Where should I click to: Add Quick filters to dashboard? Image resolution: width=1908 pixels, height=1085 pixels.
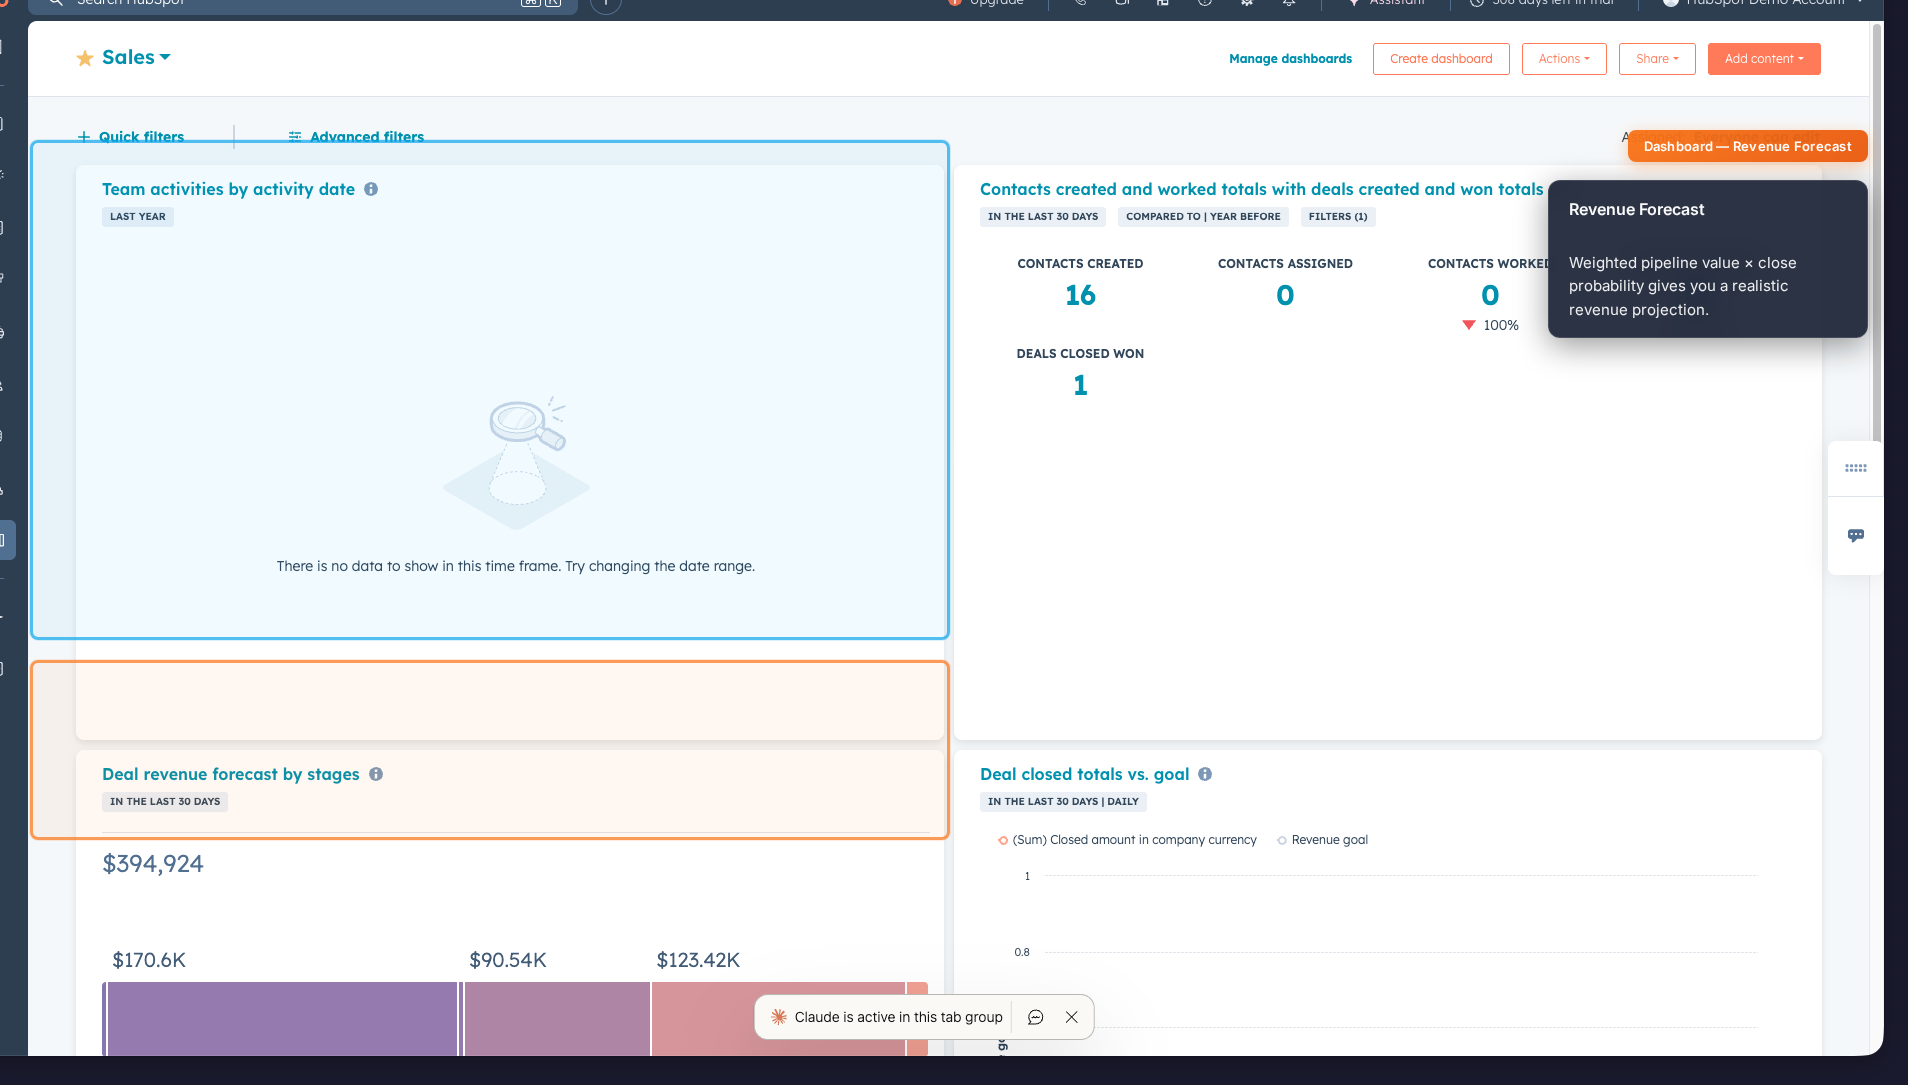point(131,136)
